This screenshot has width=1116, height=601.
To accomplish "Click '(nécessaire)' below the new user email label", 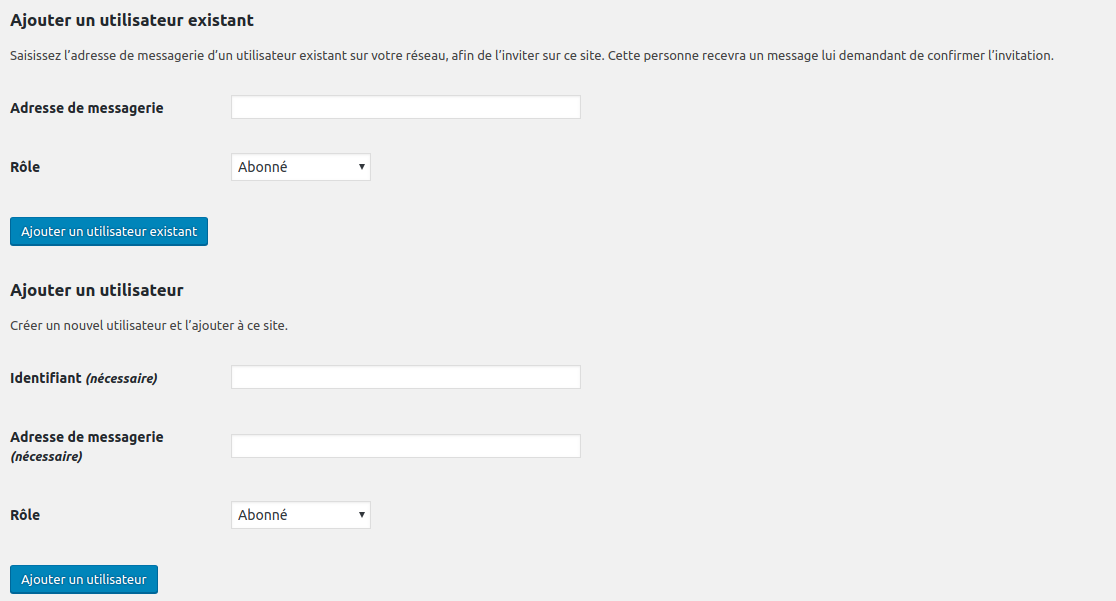I will 46,456.
